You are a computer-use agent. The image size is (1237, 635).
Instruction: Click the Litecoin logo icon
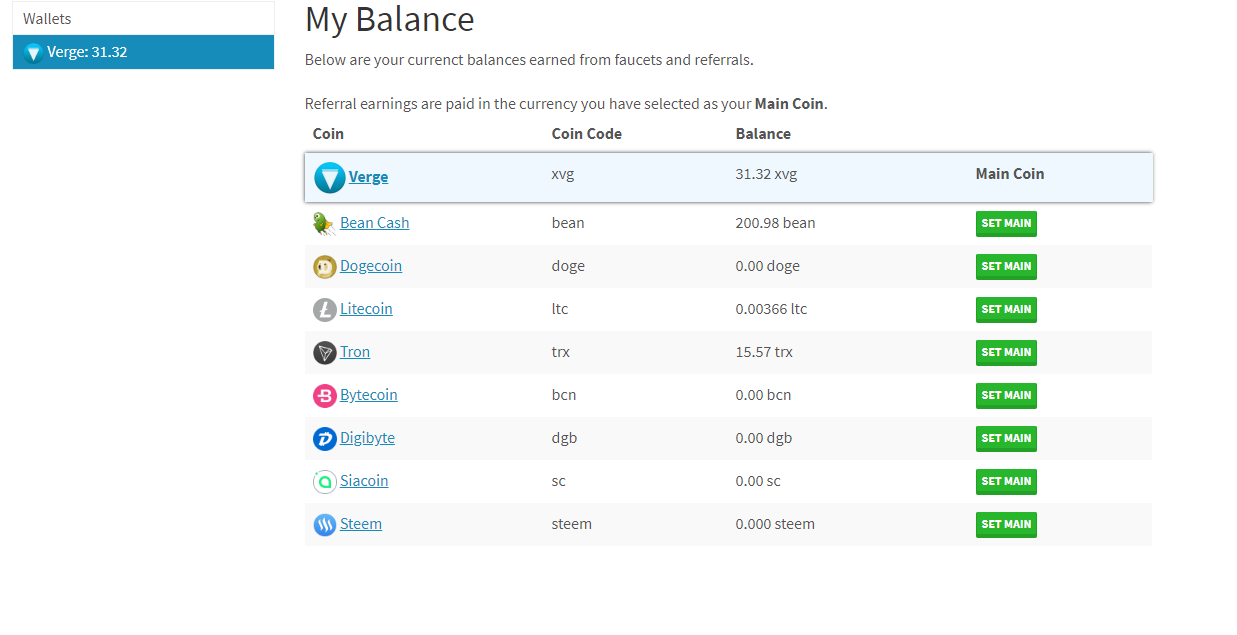[324, 310]
